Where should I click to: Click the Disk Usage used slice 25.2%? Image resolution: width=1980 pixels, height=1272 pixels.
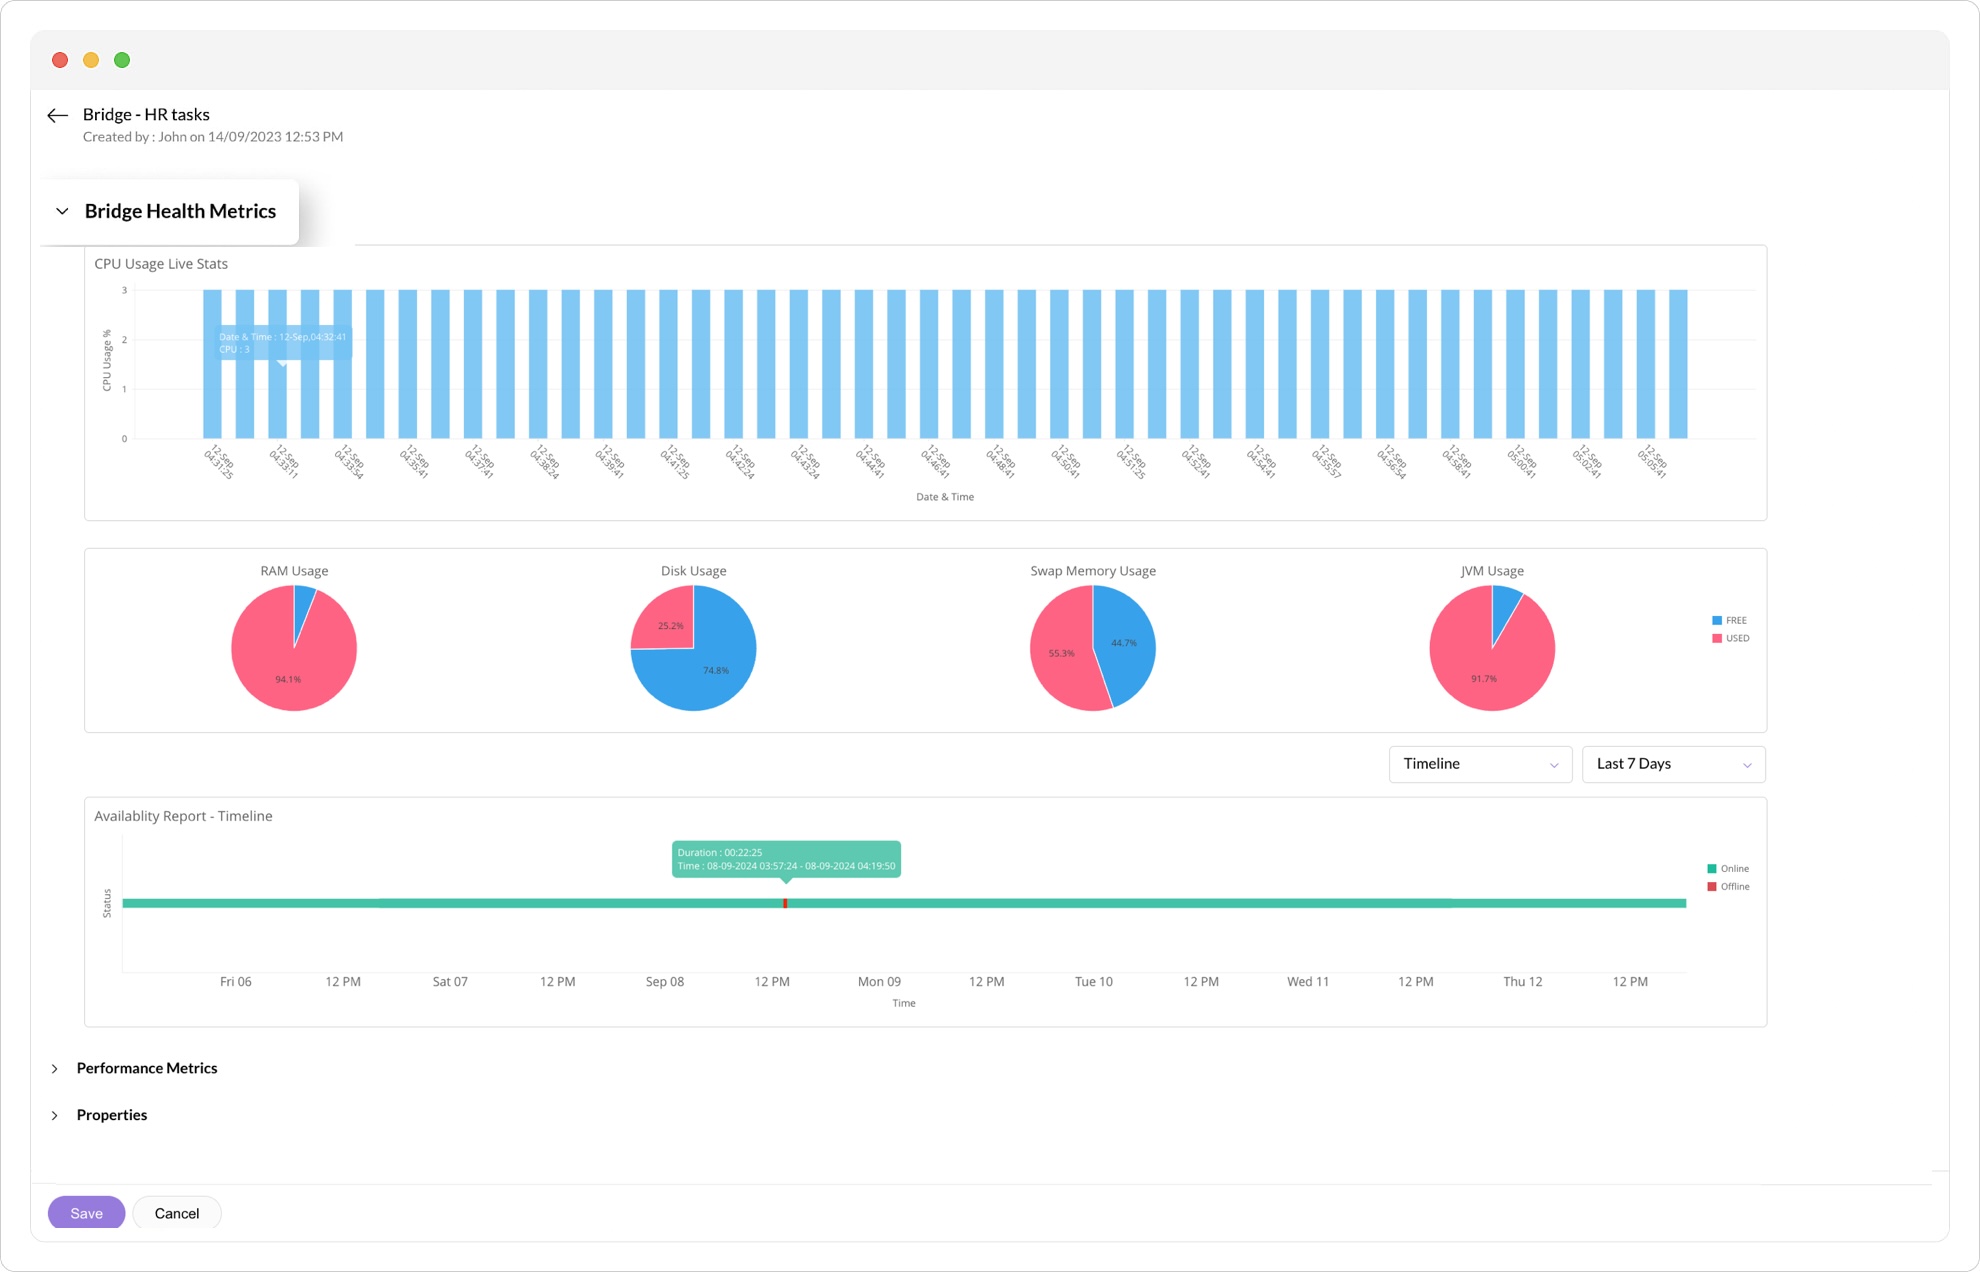pos(668,622)
